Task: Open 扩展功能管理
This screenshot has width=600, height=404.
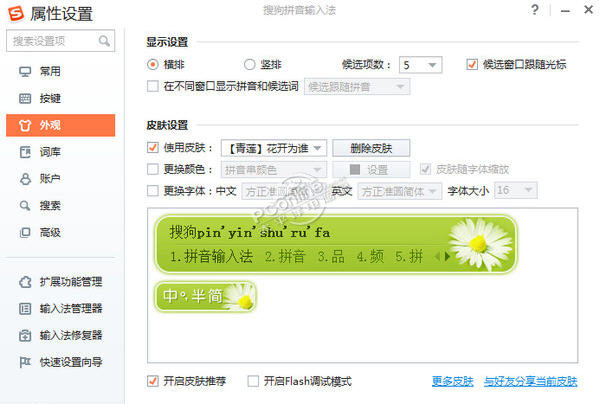Action: (60, 282)
